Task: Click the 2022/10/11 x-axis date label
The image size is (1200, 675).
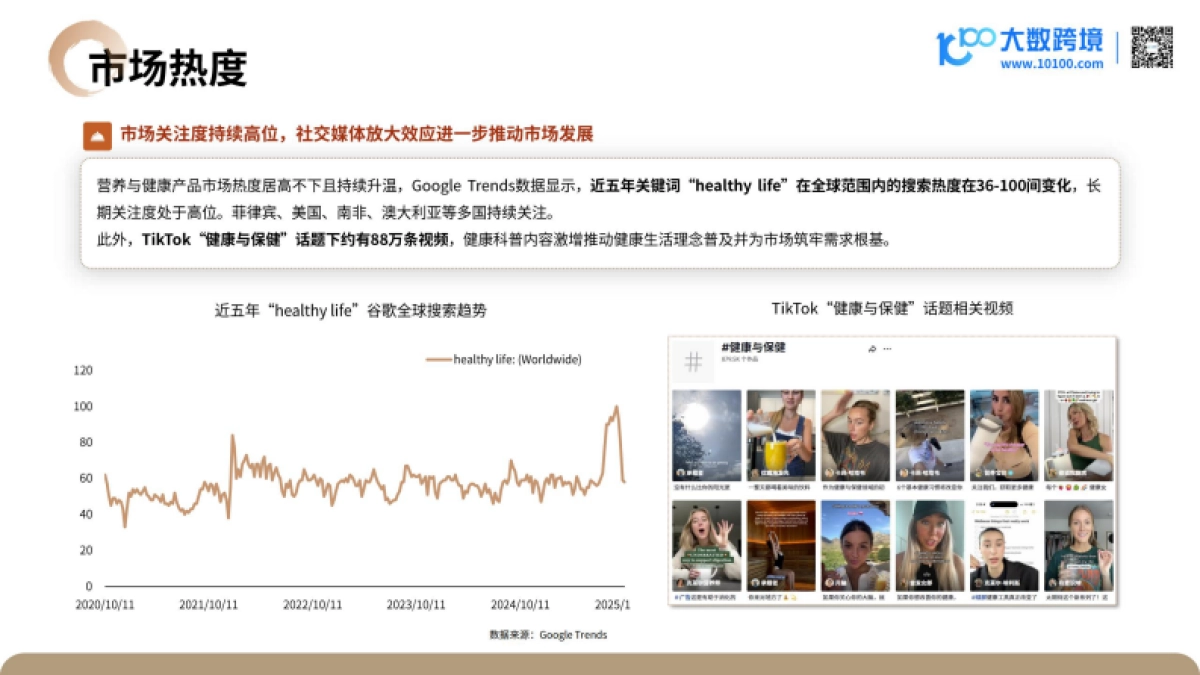Action: pyautogui.click(x=313, y=605)
